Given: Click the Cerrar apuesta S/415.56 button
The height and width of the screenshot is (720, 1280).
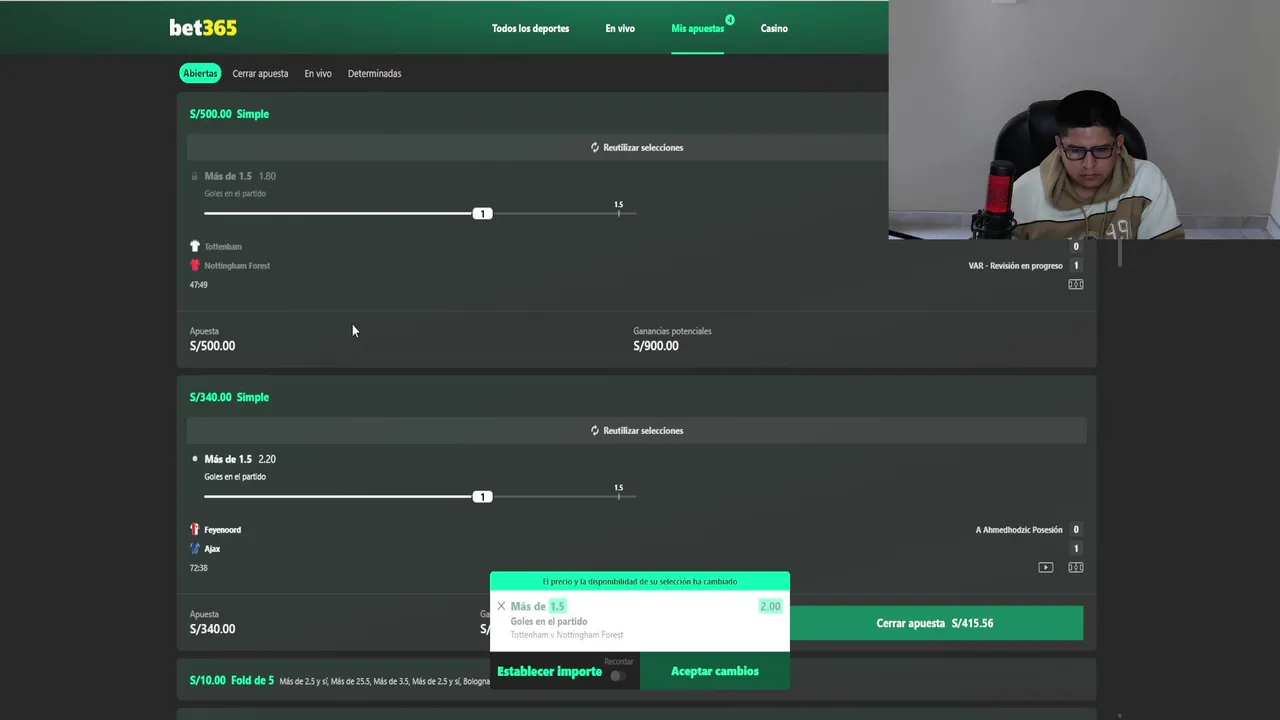Looking at the screenshot, I should 935,623.
